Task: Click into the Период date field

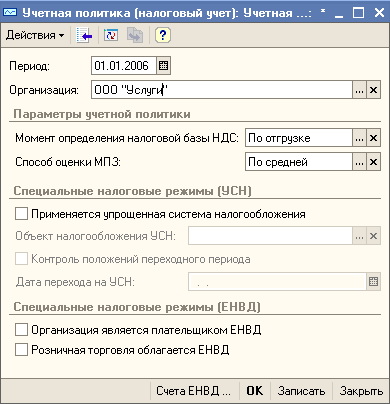Action: tap(123, 66)
